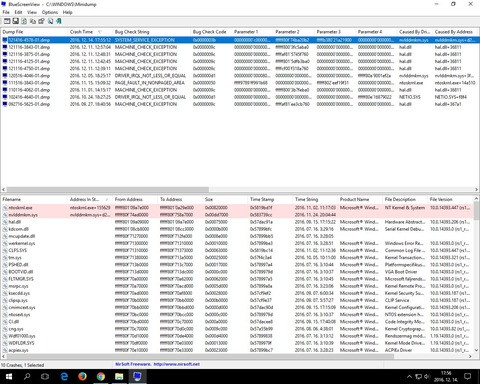480x384 pixels.
Task: Click the Refresh toolbar icon
Action: 24,21
